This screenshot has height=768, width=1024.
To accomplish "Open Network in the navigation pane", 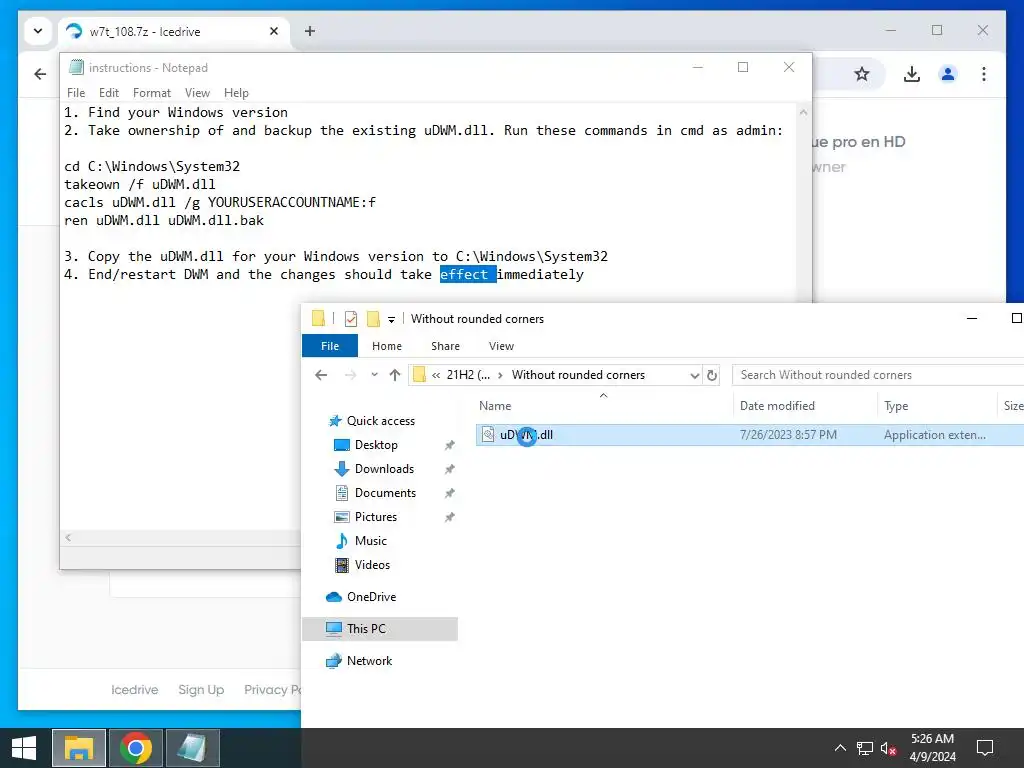I will (369, 661).
